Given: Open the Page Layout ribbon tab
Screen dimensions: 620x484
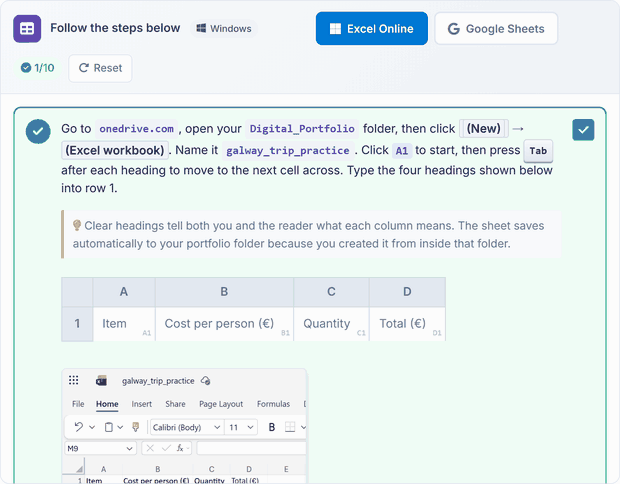Looking at the screenshot, I should 221,404.
